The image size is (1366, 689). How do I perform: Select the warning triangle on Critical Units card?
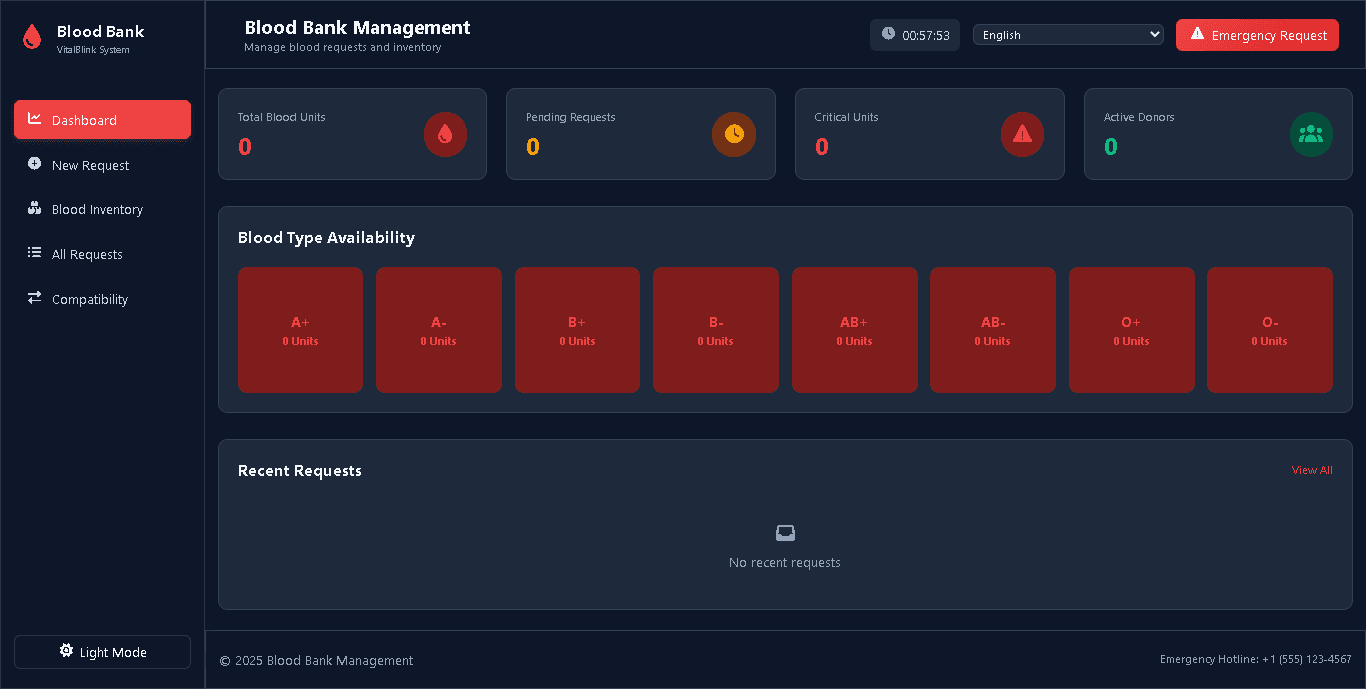click(1022, 134)
